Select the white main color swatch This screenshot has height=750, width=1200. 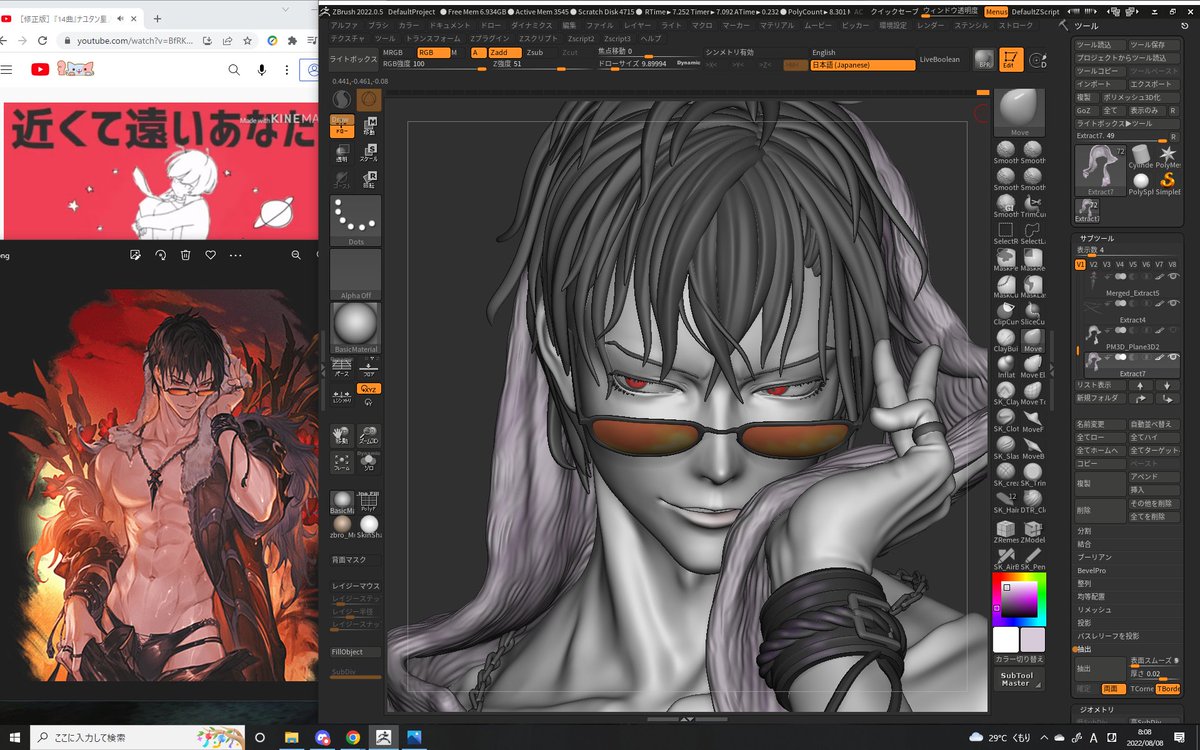click(1005, 640)
